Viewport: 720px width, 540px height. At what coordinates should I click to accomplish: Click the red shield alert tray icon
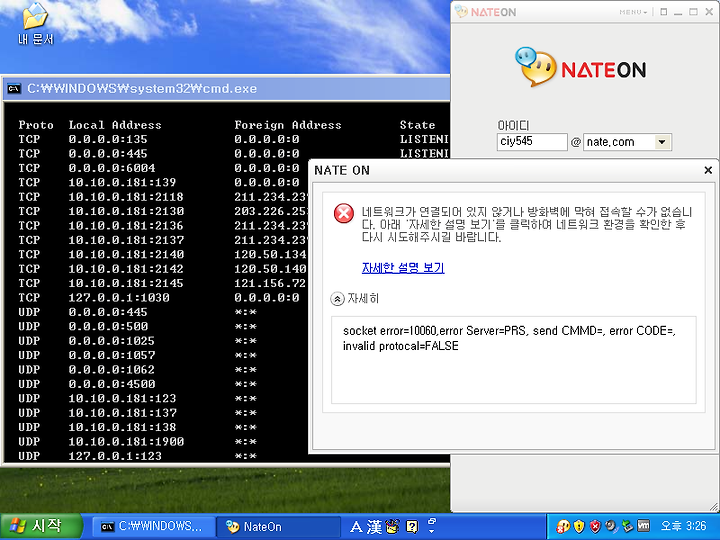pos(596,526)
